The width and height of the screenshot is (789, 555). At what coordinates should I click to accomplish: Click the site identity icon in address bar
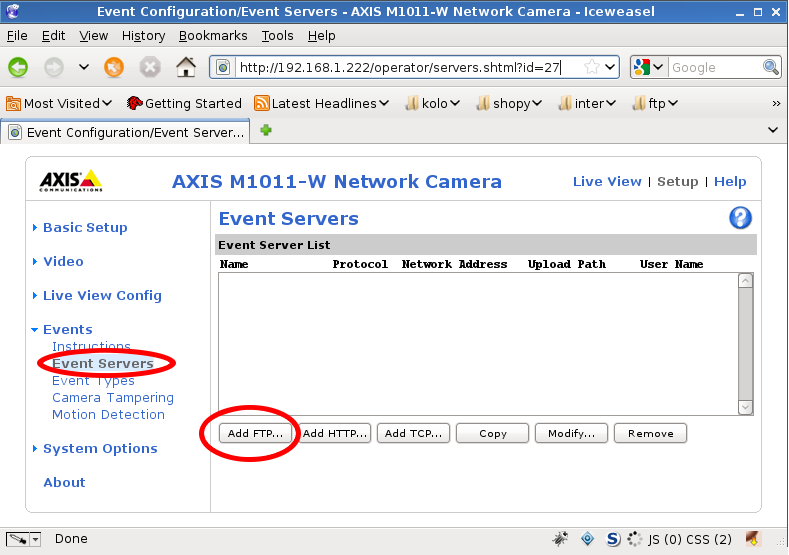[223, 67]
